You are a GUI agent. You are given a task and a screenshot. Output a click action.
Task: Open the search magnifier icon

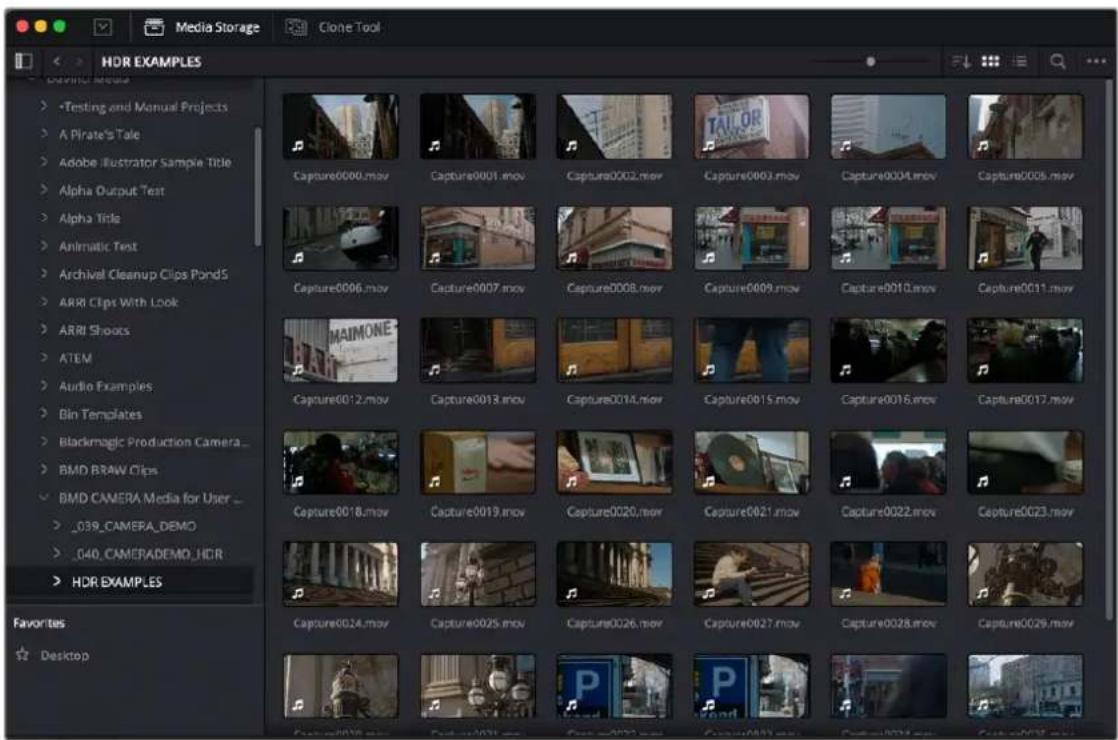click(x=1058, y=61)
